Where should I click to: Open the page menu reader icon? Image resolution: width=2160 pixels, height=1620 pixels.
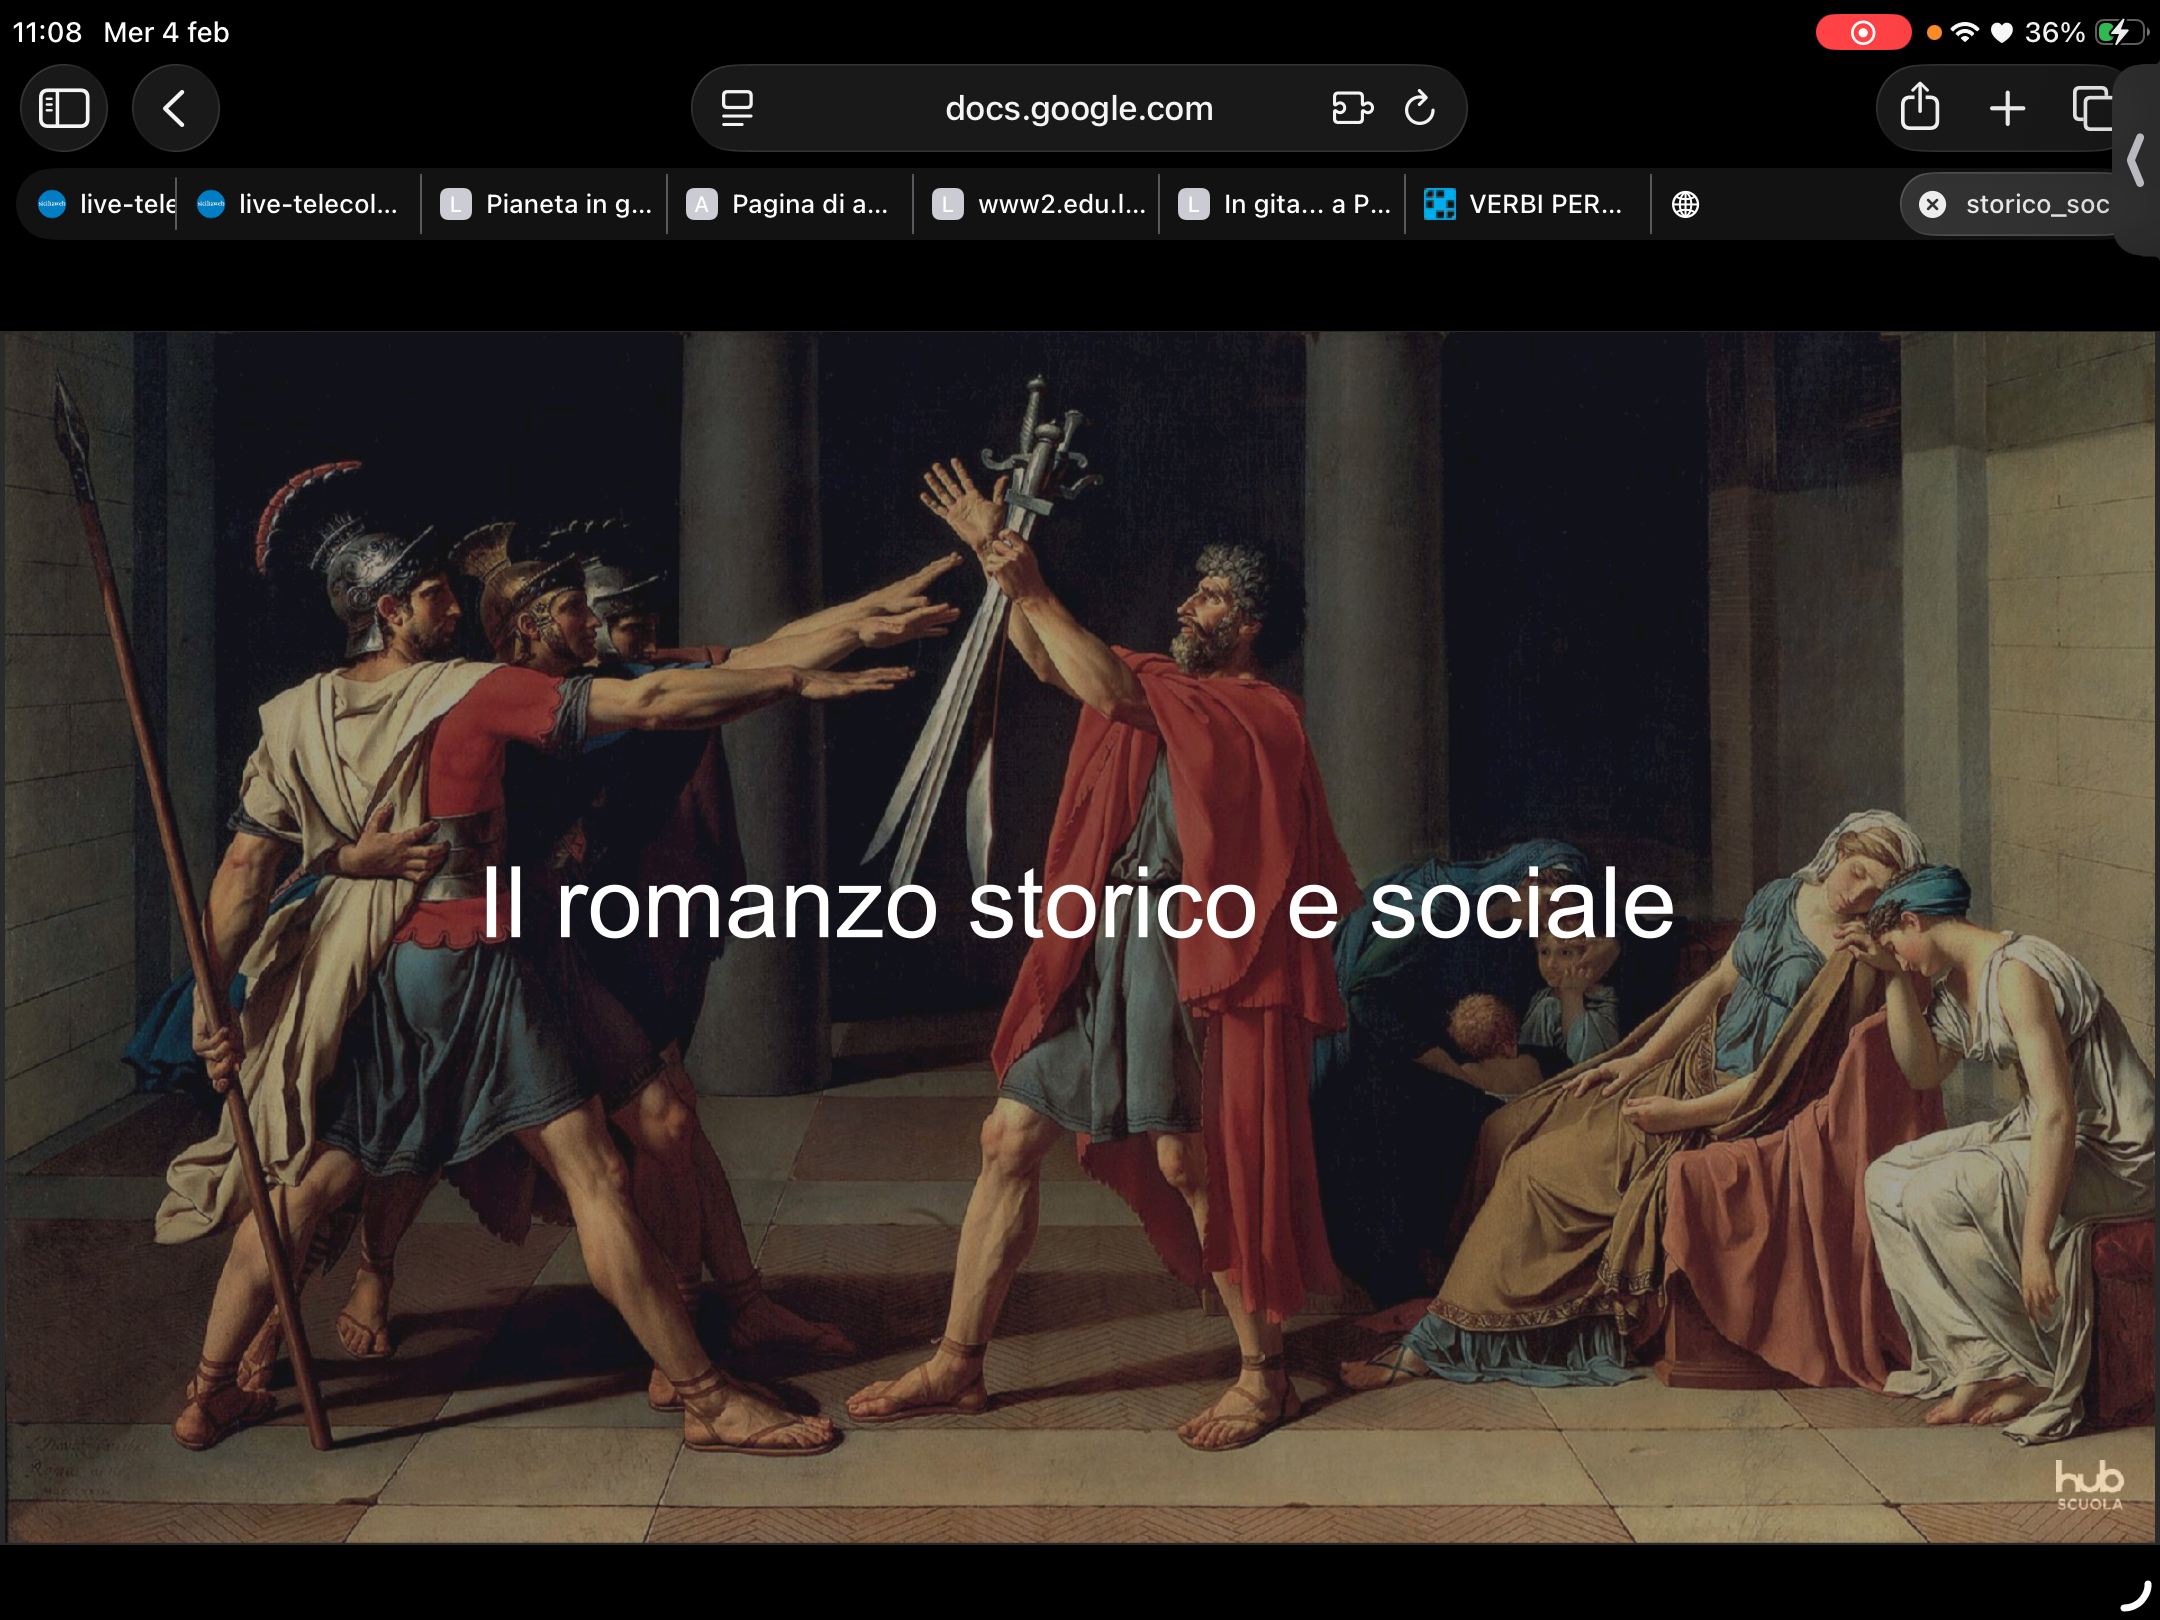tap(737, 108)
